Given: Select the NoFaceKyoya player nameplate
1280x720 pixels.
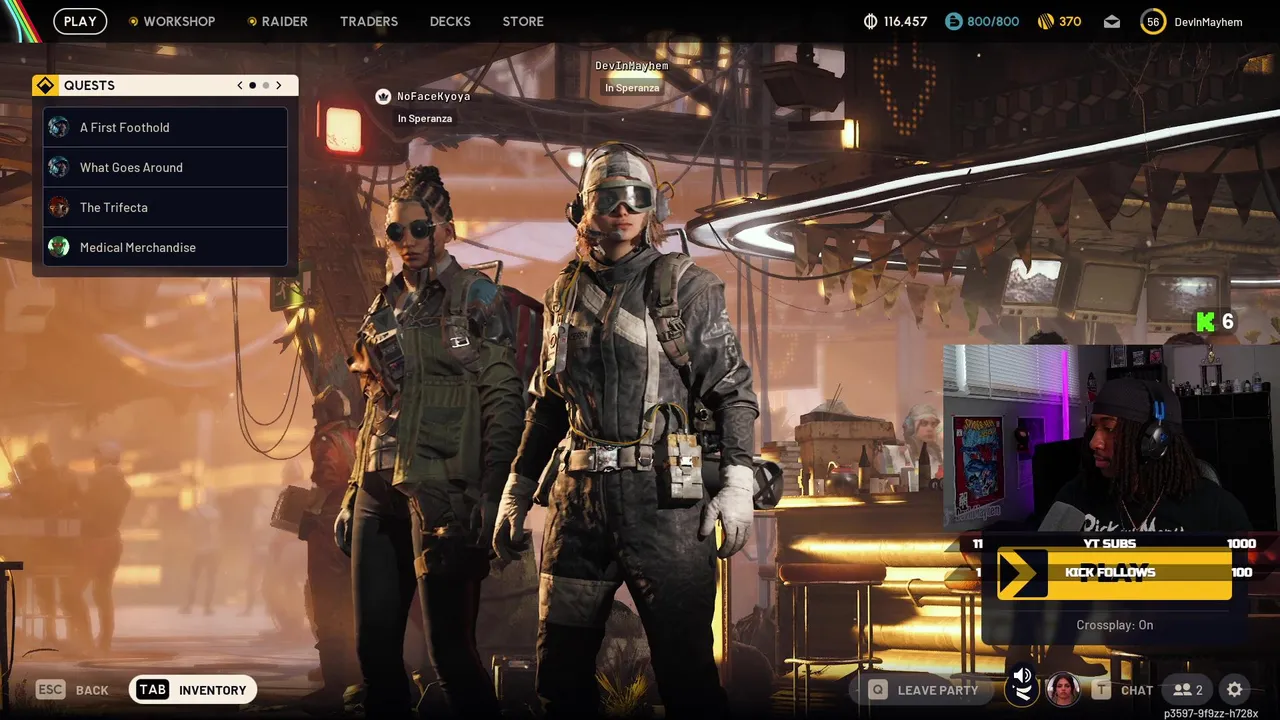Looking at the screenshot, I should pyautogui.click(x=433, y=96).
